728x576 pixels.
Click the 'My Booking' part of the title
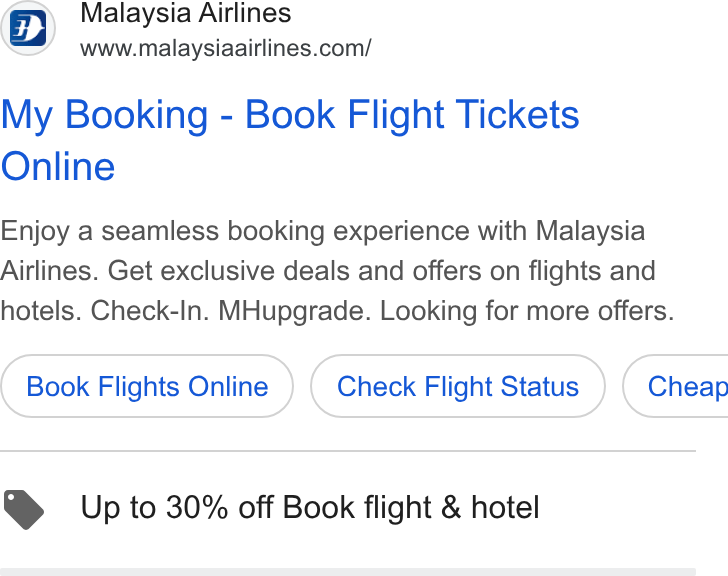[x=104, y=115]
